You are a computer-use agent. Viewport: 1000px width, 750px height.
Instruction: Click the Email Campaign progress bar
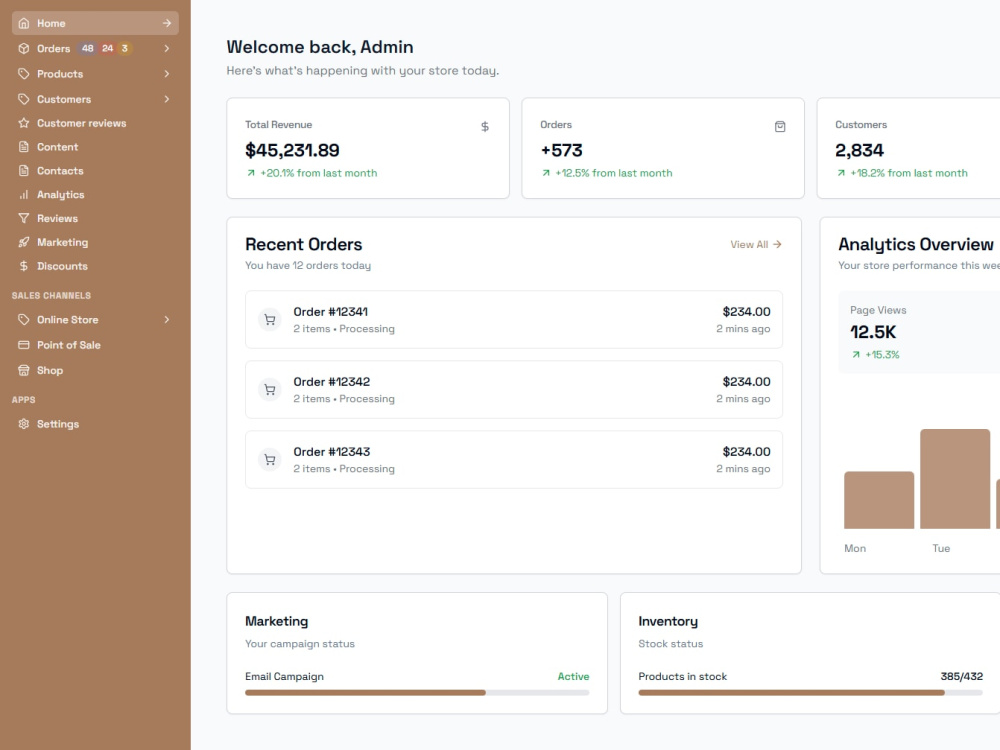point(417,693)
